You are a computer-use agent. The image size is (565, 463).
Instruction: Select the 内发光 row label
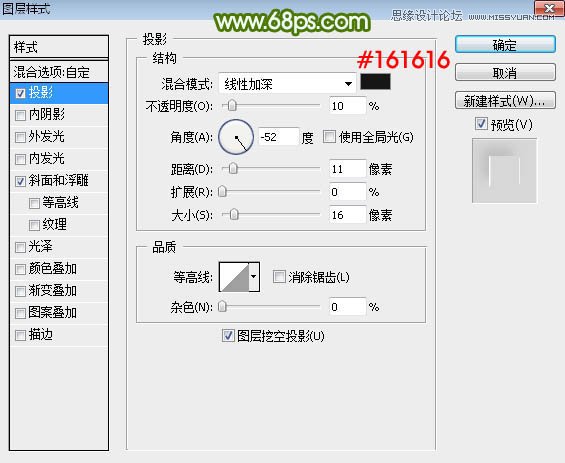(x=46, y=159)
